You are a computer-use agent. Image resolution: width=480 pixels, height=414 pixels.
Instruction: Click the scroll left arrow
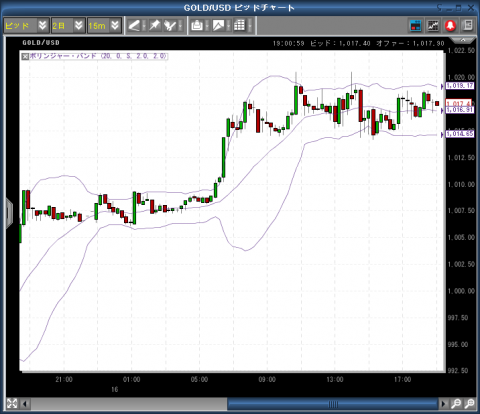(x=25, y=404)
